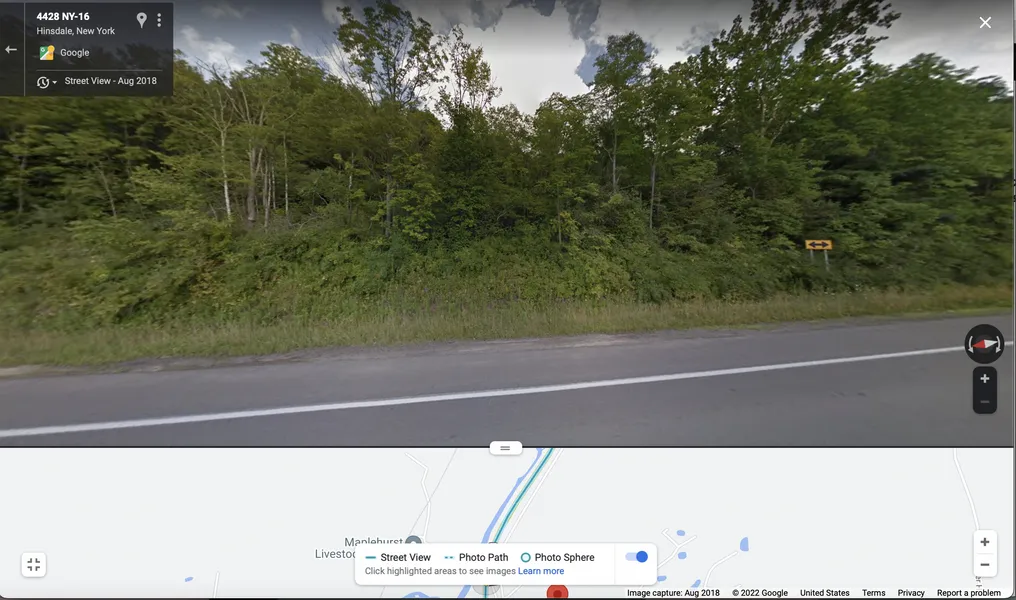Close Street View with the X button
1016x600 pixels.
tap(985, 23)
